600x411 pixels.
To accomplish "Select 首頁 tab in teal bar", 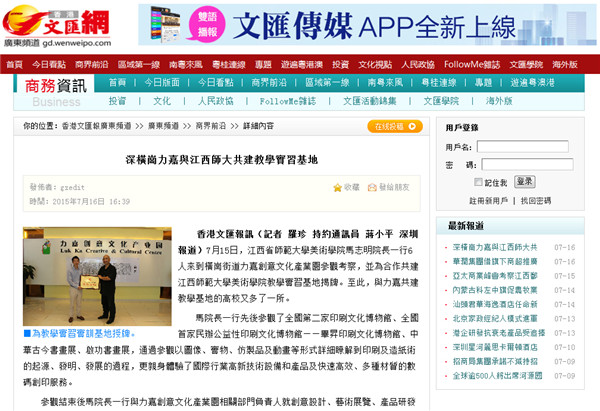I will click(x=117, y=83).
